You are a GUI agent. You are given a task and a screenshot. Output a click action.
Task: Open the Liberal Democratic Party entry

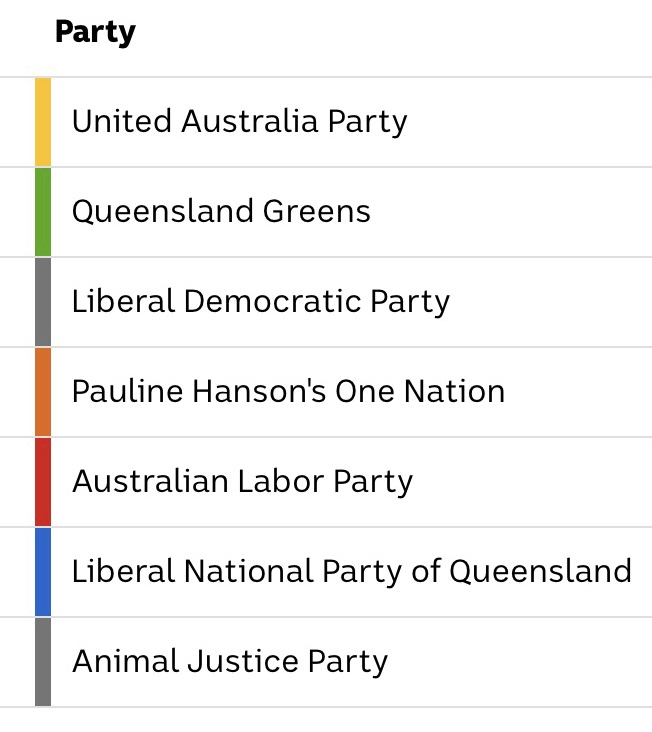coord(260,302)
